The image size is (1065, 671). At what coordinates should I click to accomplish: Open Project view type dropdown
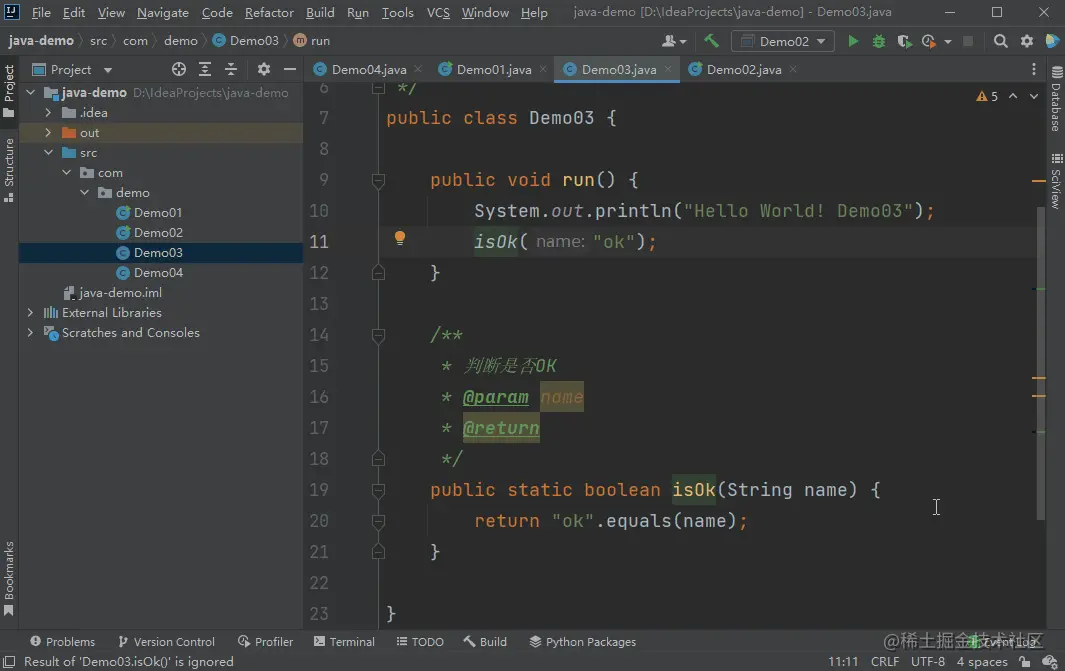click(72, 69)
